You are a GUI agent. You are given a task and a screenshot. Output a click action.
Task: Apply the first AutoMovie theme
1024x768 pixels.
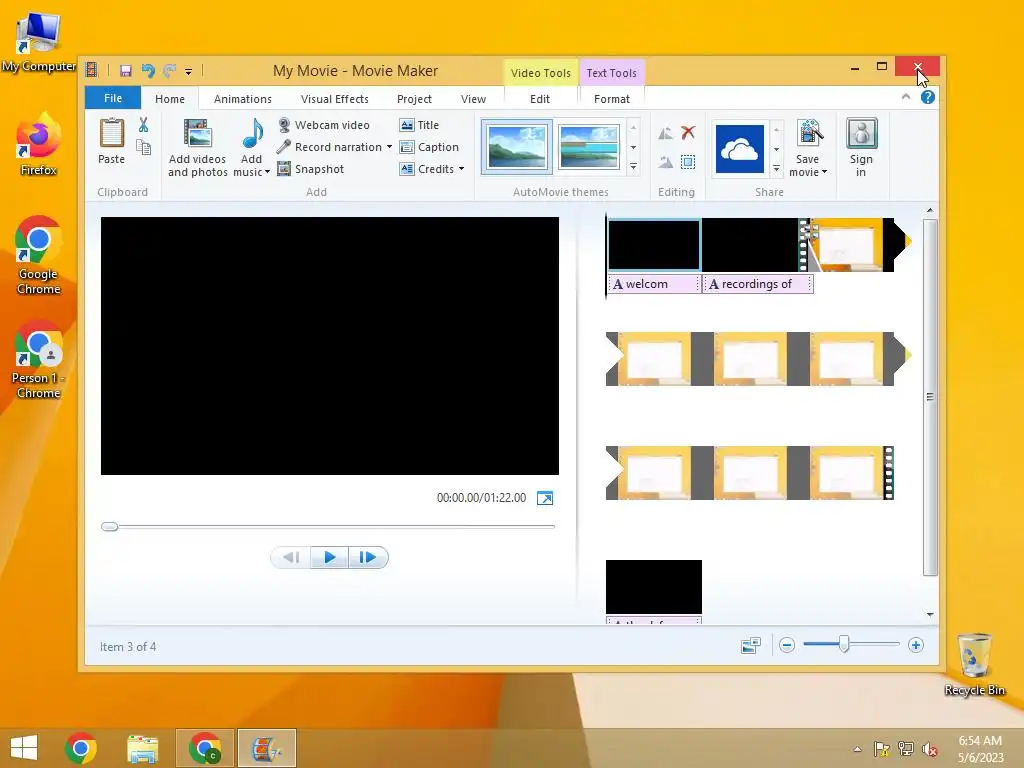coord(517,147)
